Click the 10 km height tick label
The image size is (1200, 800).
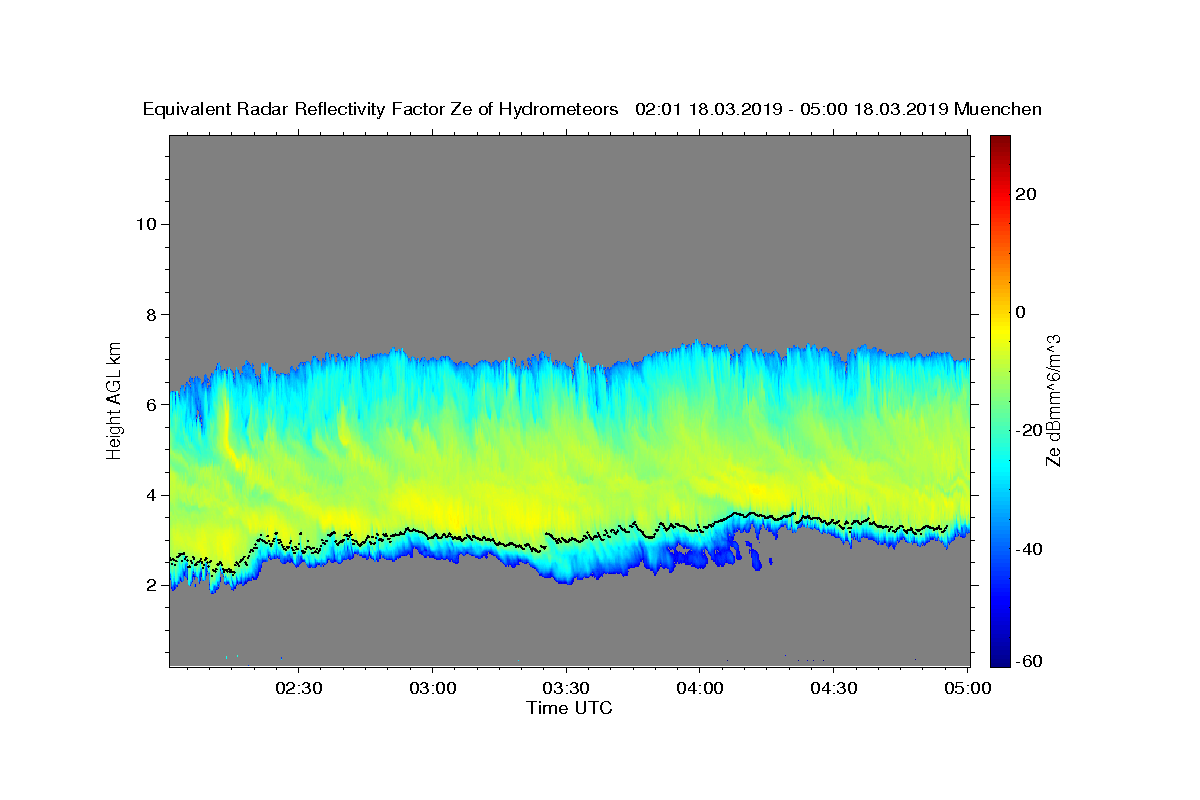pyautogui.click(x=146, y=224)
